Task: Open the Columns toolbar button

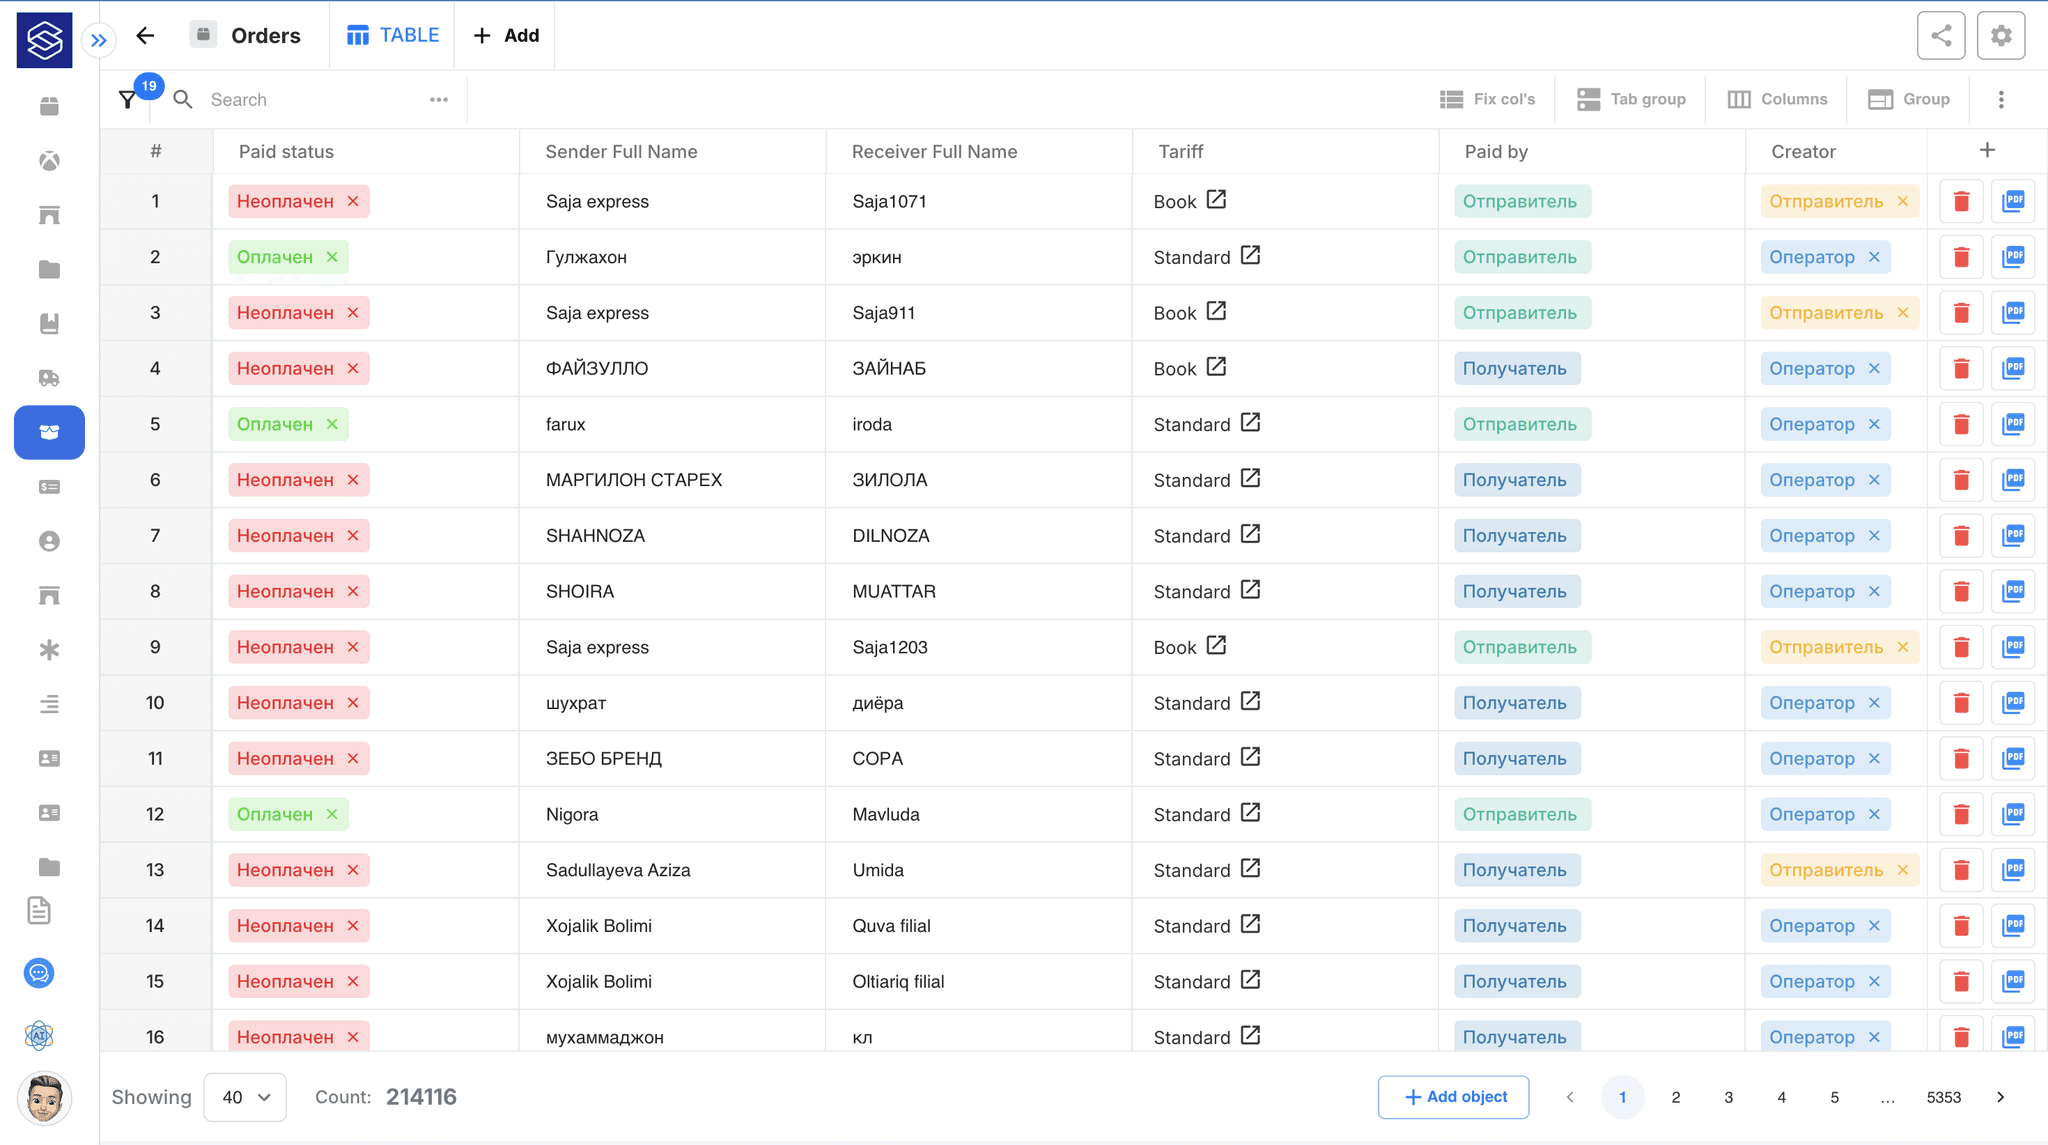Action: coord(1777,99)
